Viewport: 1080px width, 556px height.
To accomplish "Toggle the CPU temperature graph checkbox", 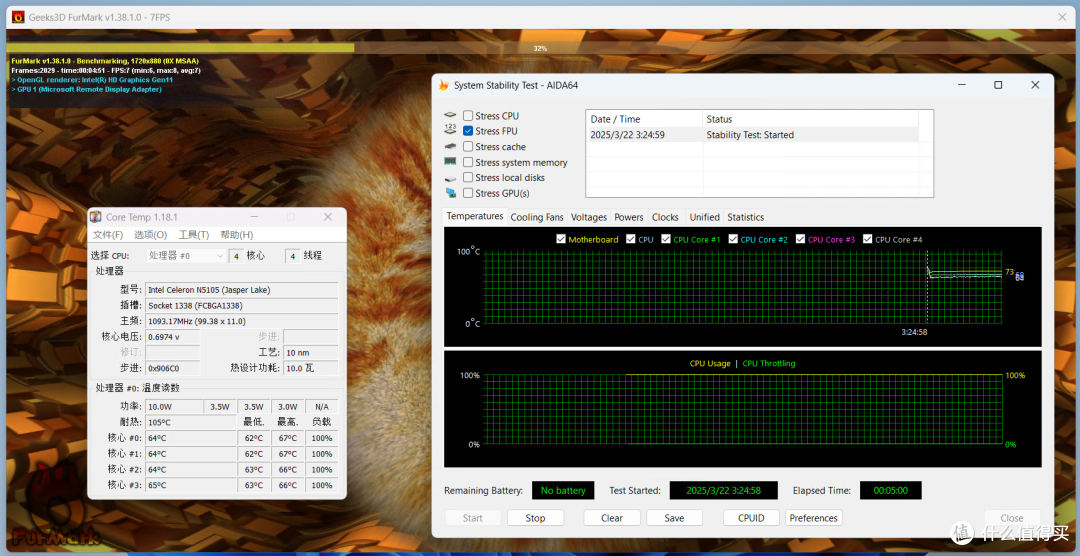I will coord(631,240).
